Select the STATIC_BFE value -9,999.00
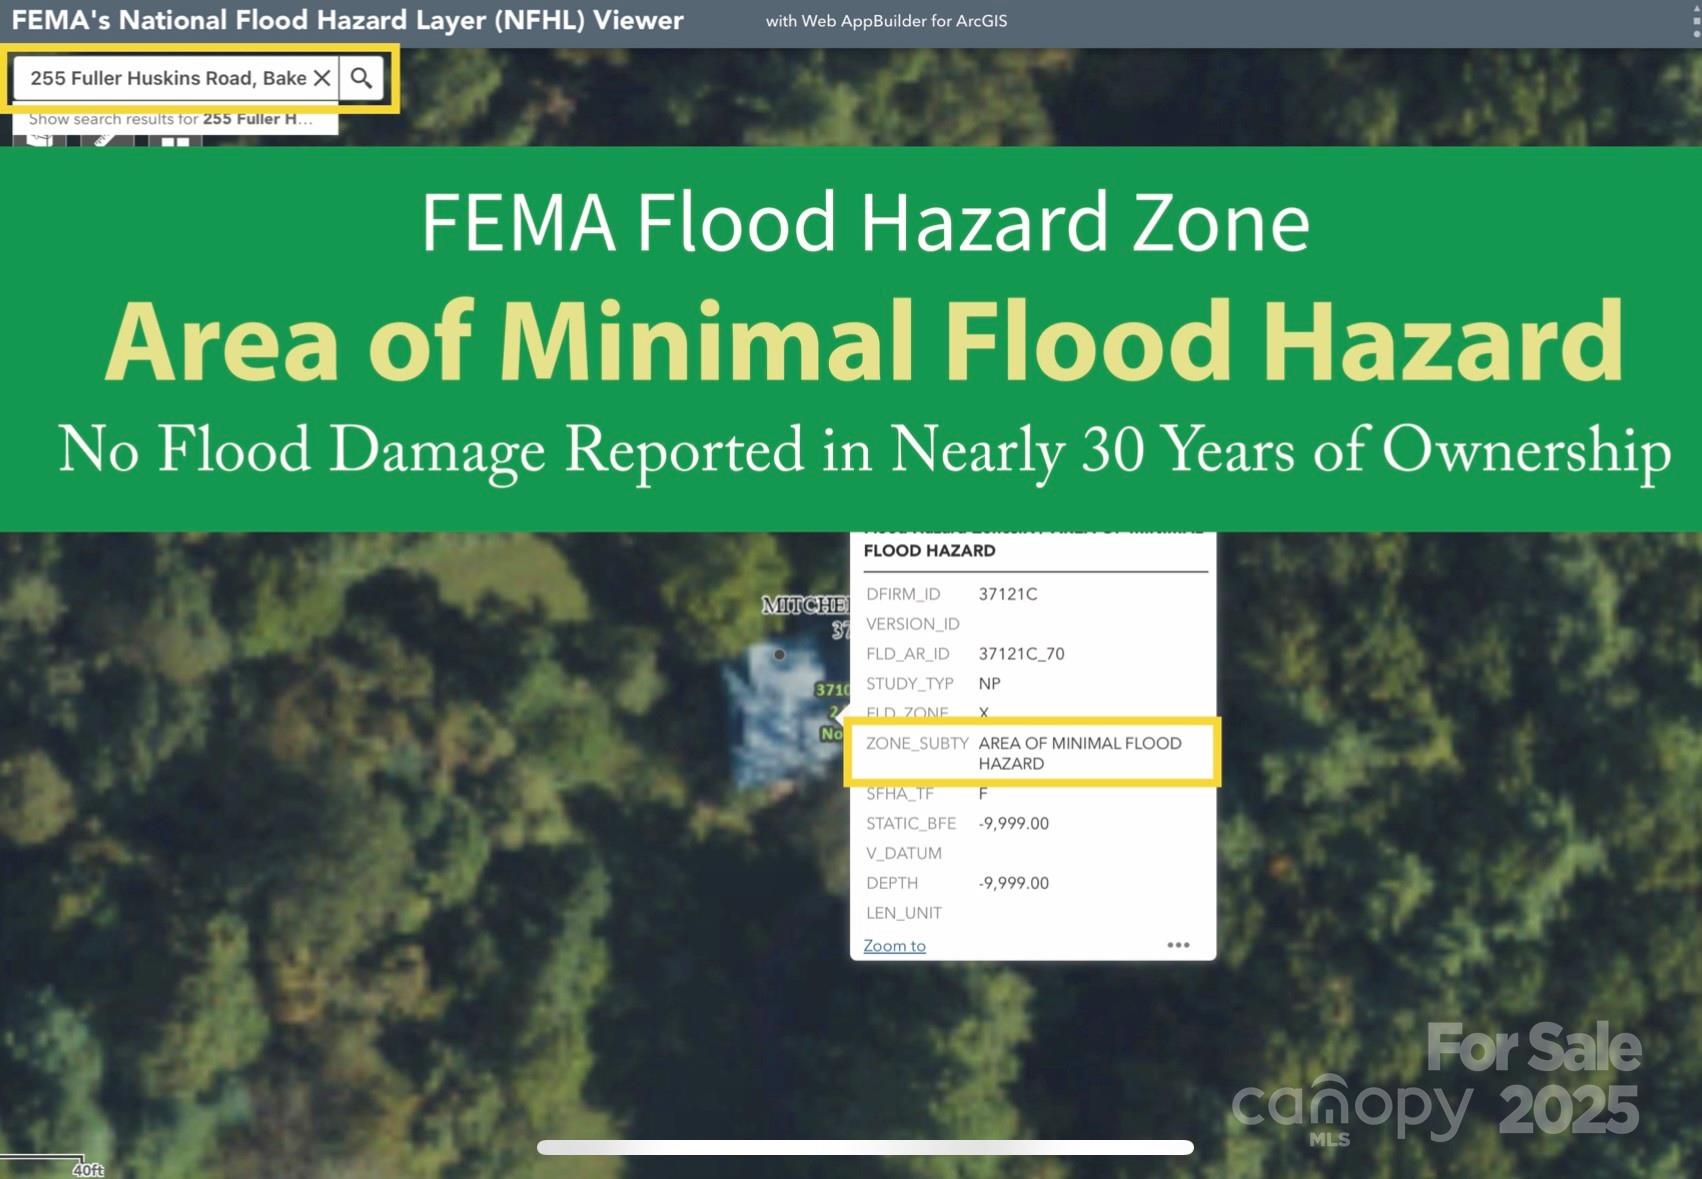1702x1179 pixels. click(x=1013, y=824)
